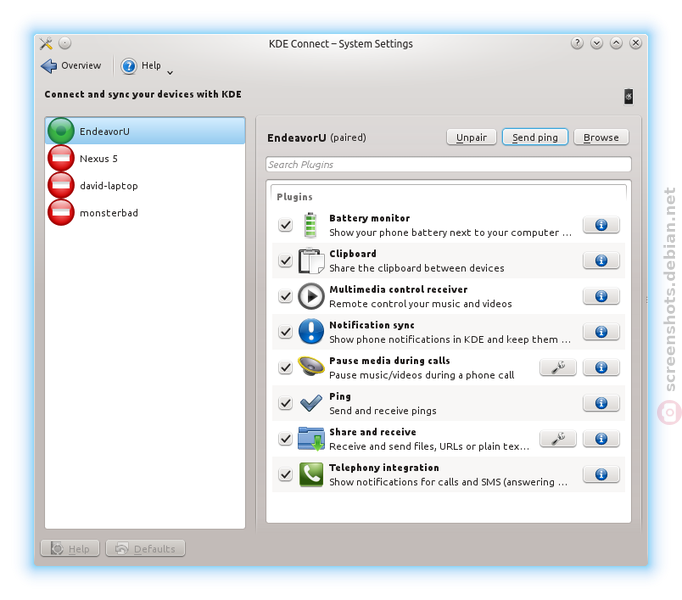This screenshot has height=600, width=682.
Task: Expand the Help toolbar dropdown arrow
Action: coord(170,73)
